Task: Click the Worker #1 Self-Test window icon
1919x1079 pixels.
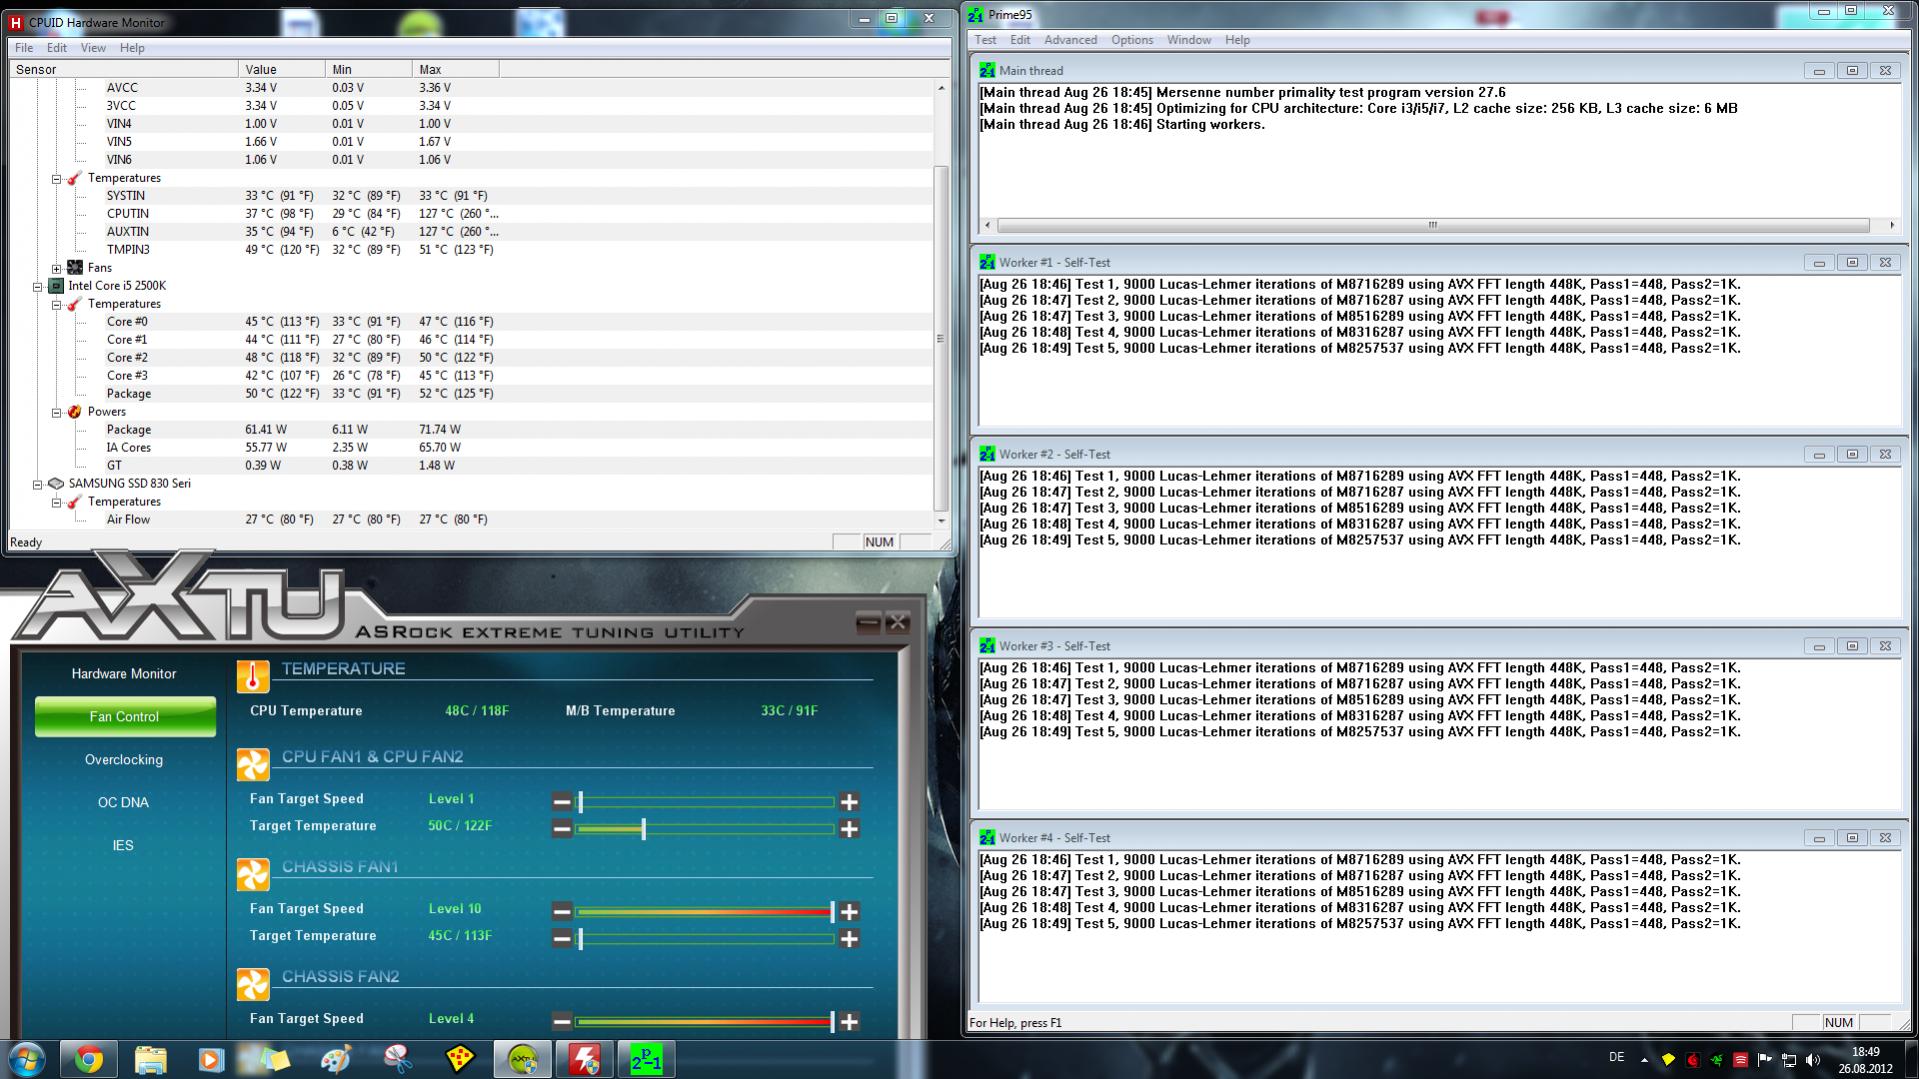Action: pyautogui.click(x=987, y=262)
